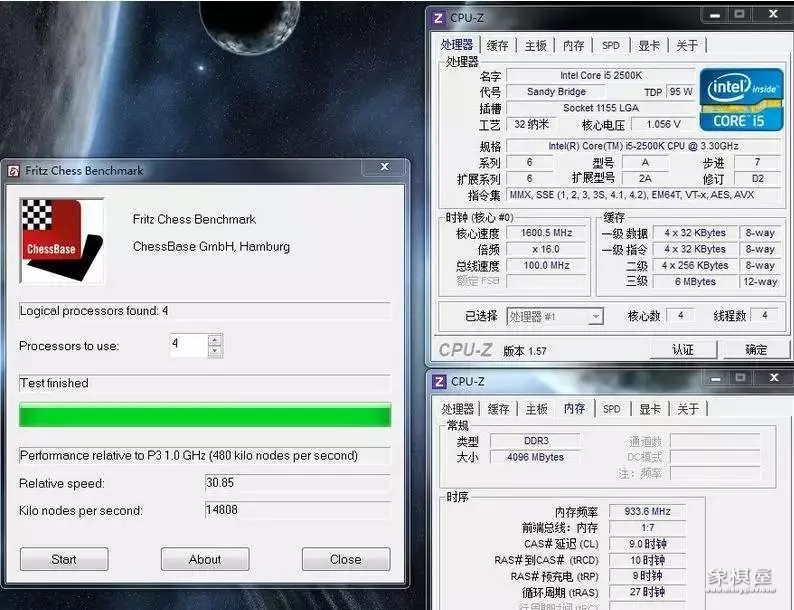Open the 显卡 tab in upper CPU-Z window
This screenshot has height=610, width=794.
coord(649,46)
